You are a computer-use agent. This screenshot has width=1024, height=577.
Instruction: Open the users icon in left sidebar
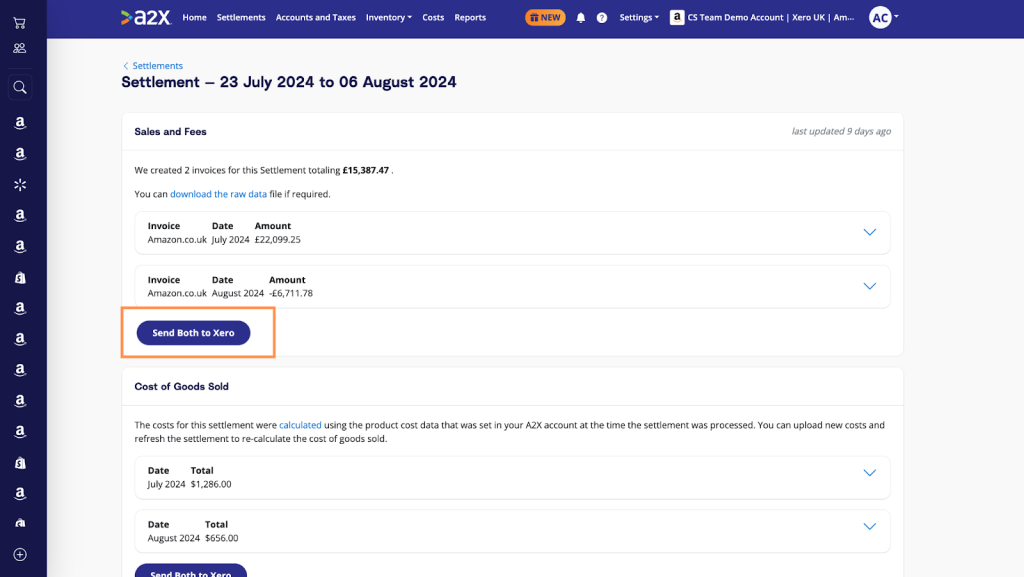(x=19, y=48)
